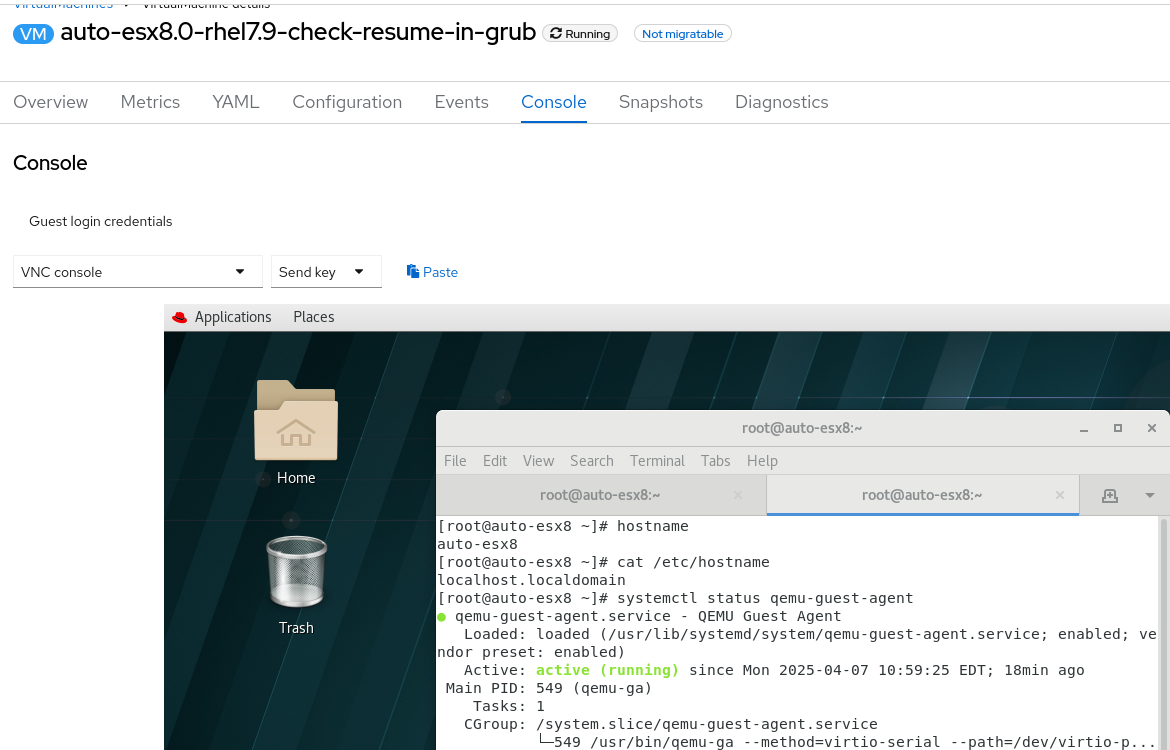Screen dimensions: 1170x750
Task: Open the YAML tab
Action: pyautogui.click(x=236, y=102)
